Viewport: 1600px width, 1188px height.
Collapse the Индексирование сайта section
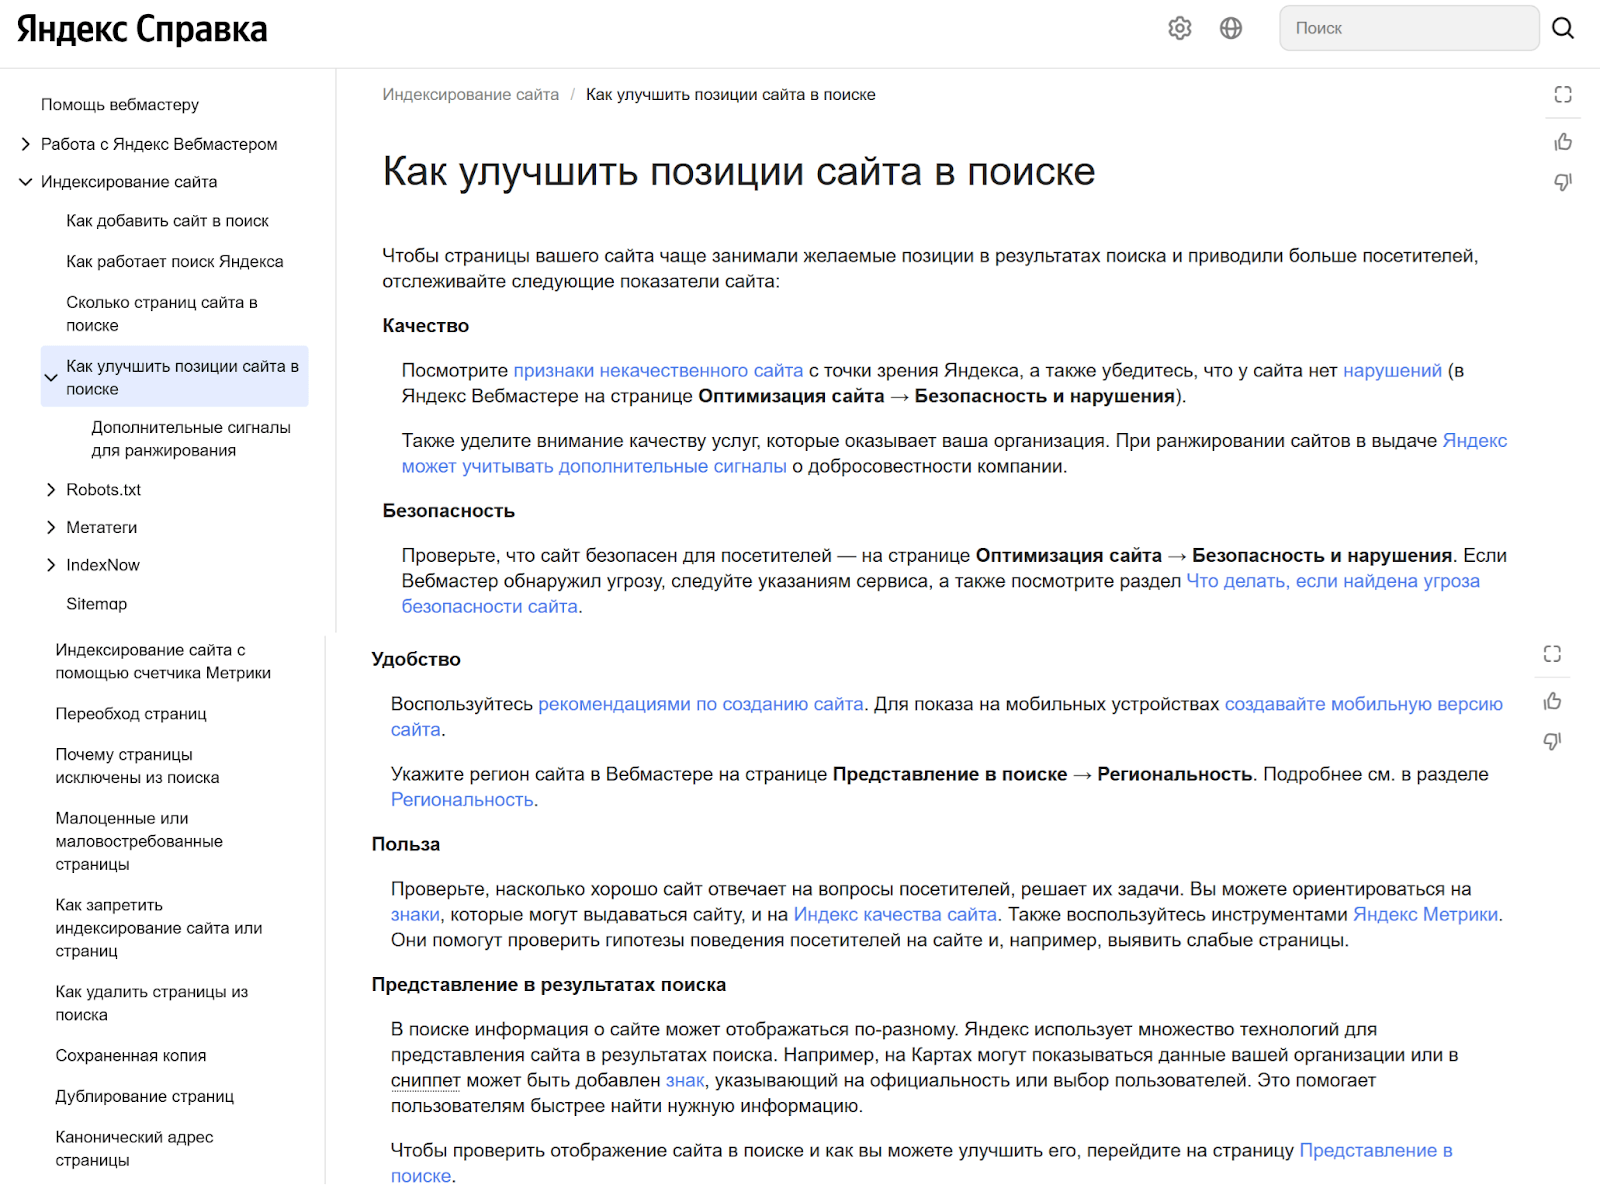[26, 182]
